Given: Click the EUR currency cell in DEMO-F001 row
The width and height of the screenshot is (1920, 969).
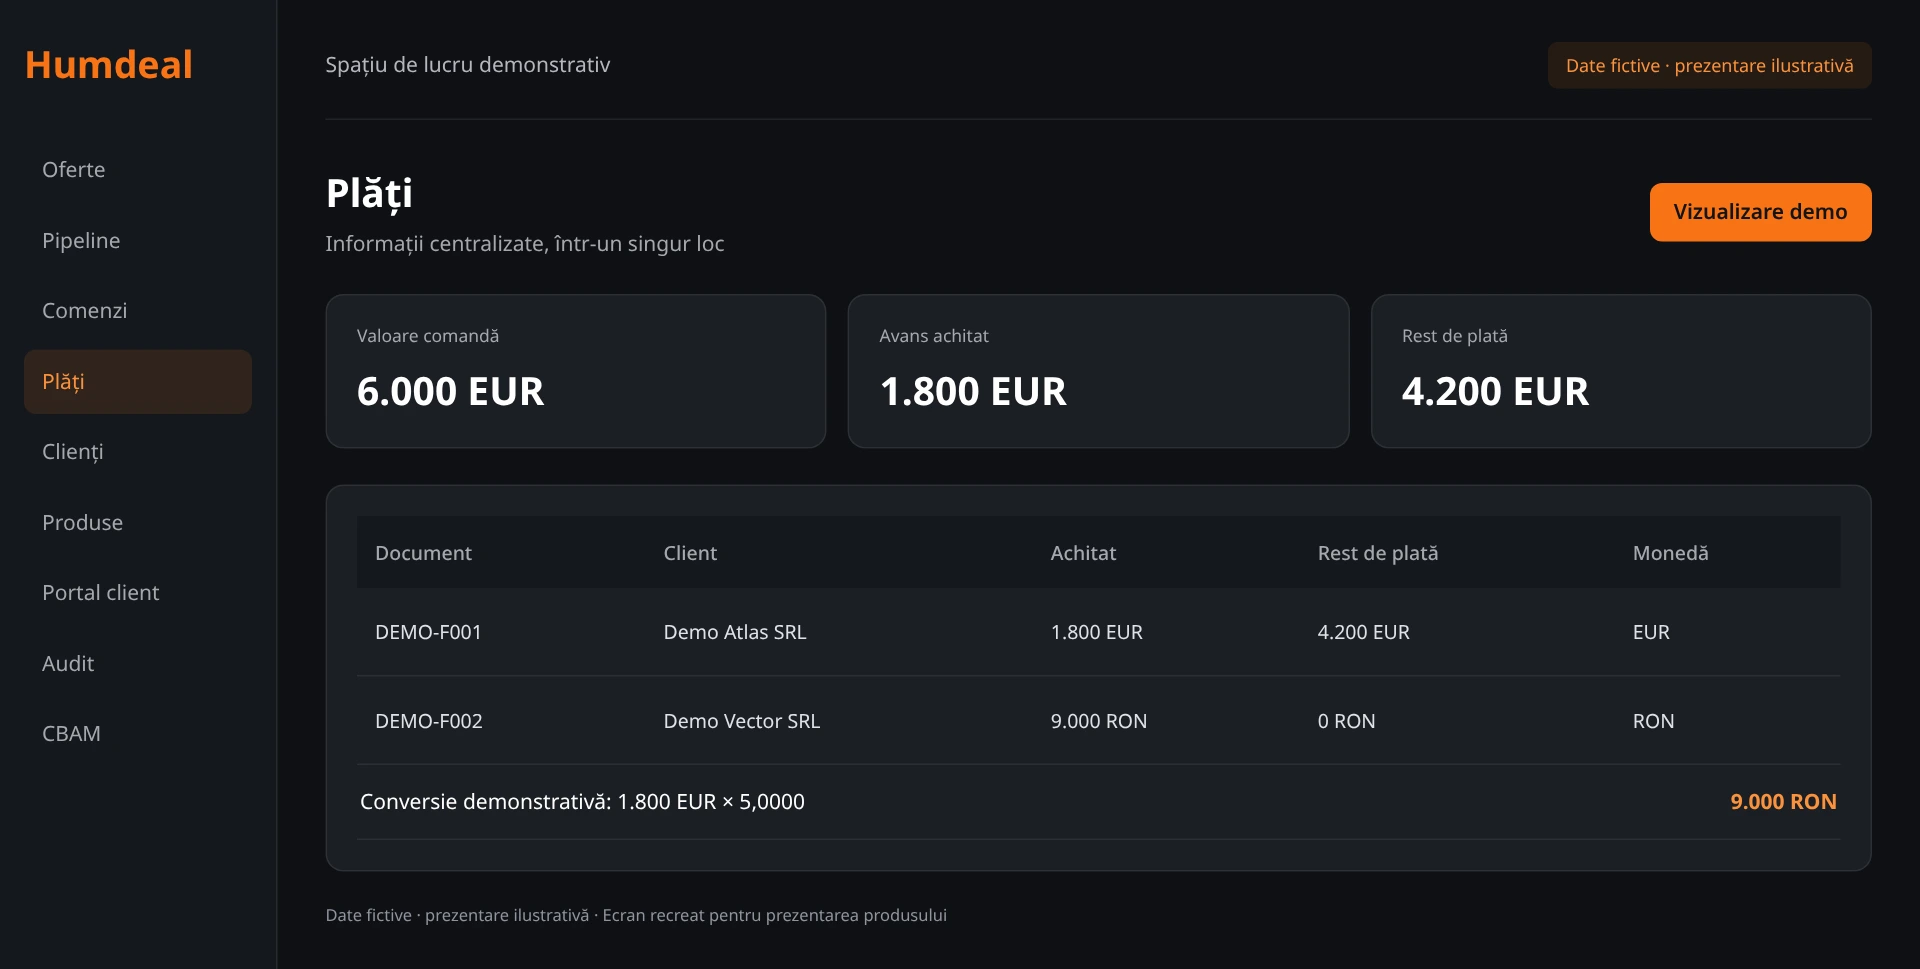Looking at the screenshot, I should 1651,632.
